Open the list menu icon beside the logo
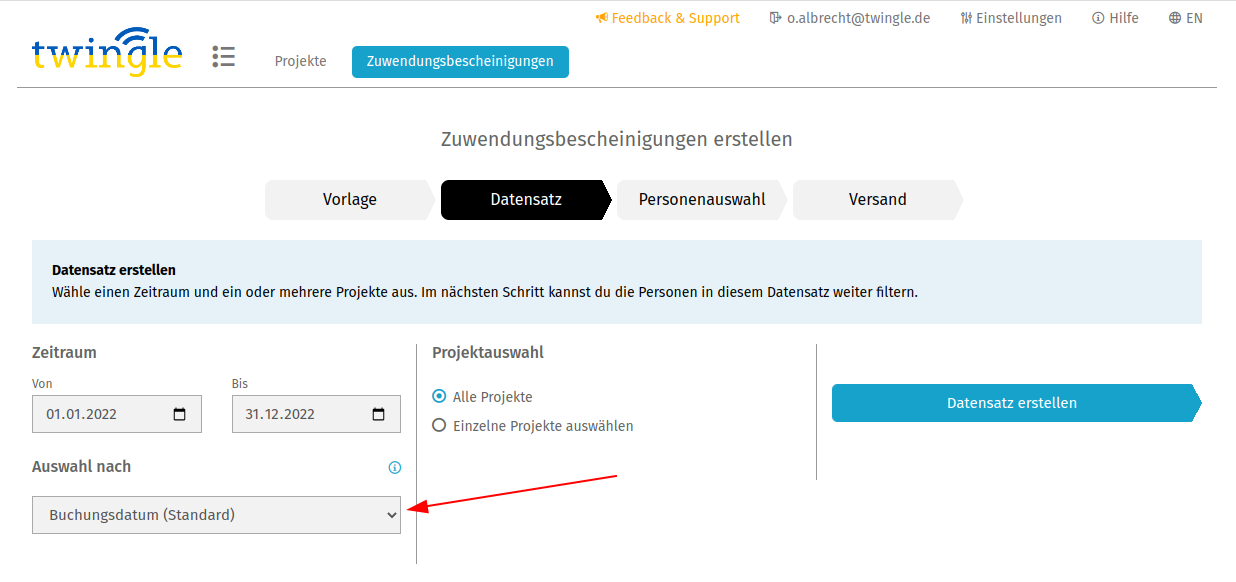The height and width of the screenshot is (582, 1236). (224, 57)
